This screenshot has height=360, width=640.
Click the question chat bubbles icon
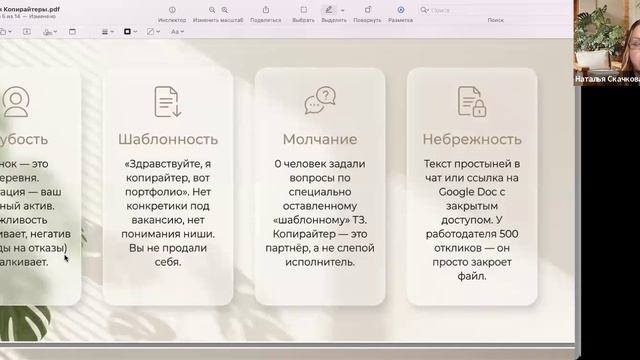[320, 100]
